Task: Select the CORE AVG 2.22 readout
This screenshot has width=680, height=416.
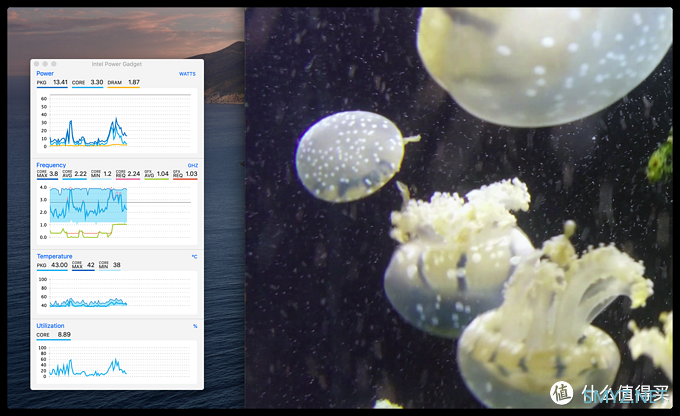Action: 74,174
